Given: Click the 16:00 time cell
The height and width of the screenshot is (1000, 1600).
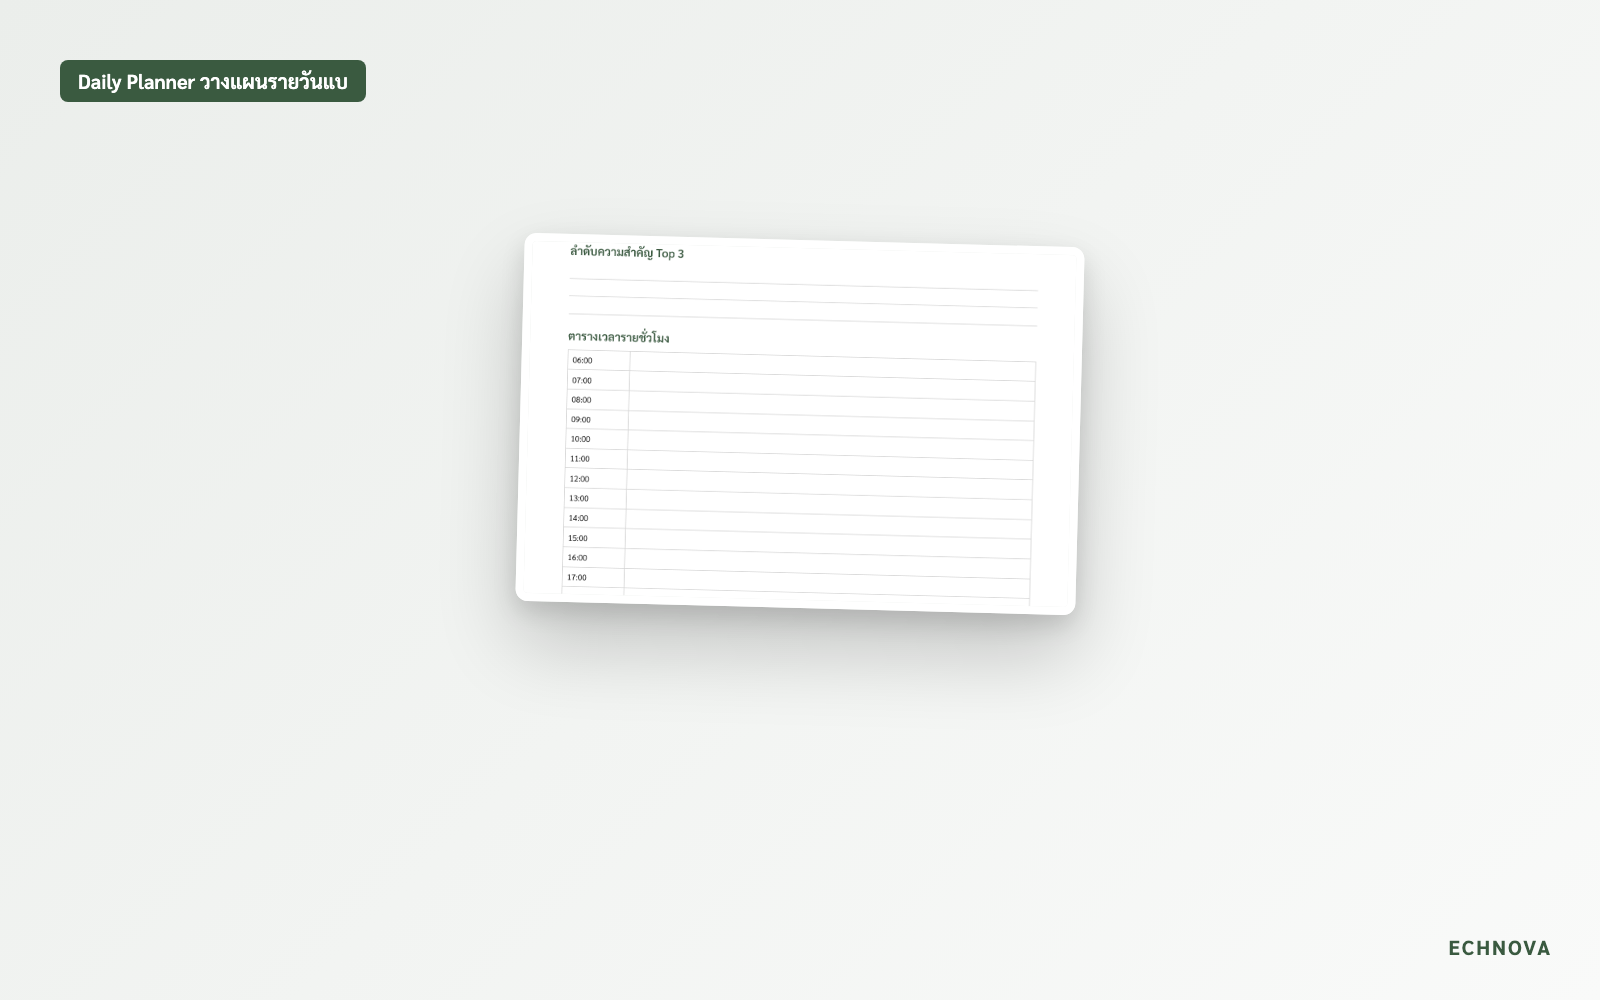Looking at the screenshot, I should pos(594,558).
